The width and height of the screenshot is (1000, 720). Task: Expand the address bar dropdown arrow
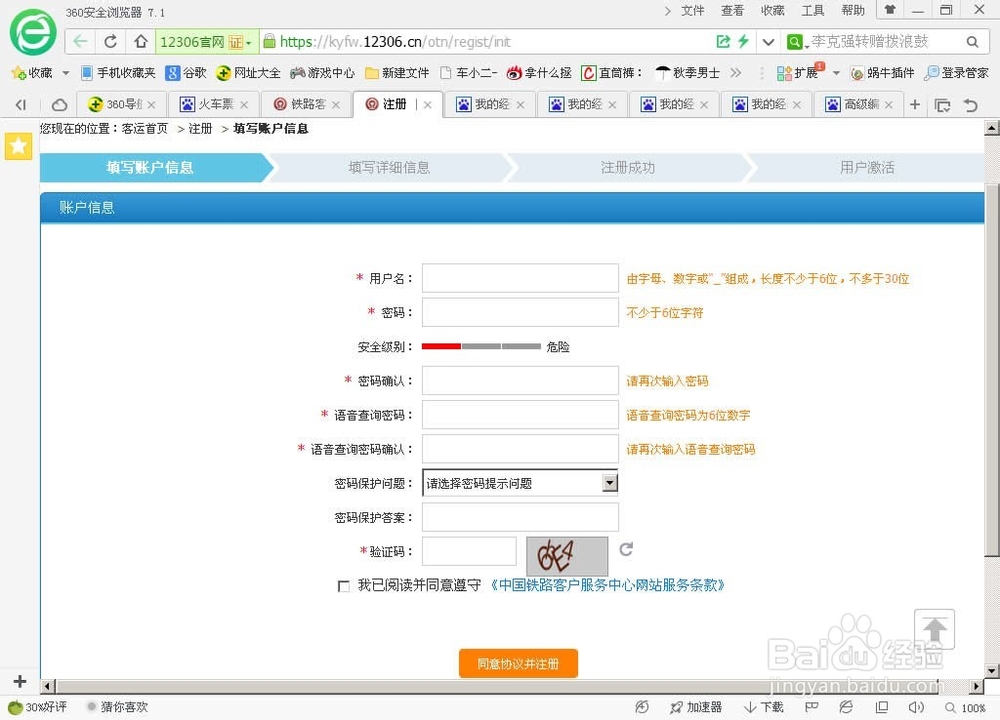click(x=768, y=41)
